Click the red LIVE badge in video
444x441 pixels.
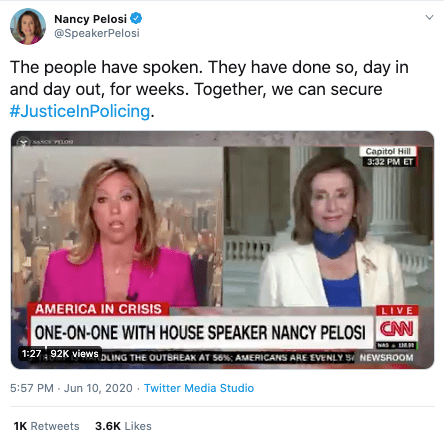(397, 311)
